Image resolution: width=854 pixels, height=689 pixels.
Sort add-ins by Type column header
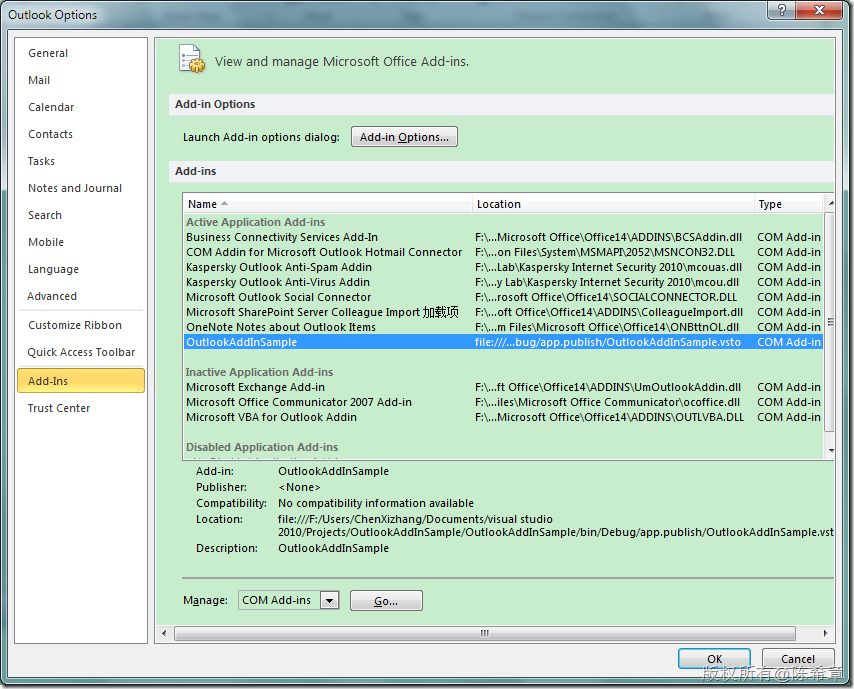[x=788, y=204]
